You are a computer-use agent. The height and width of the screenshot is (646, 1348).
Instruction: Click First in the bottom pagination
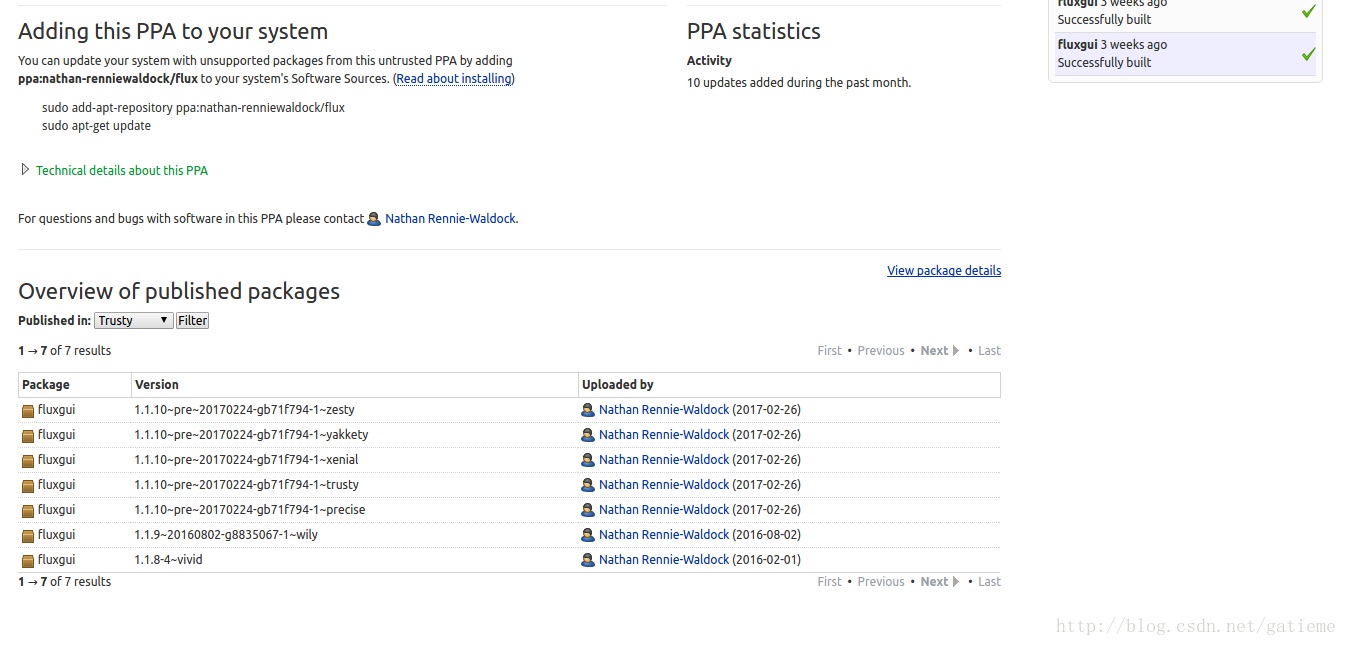[x=830, y=582]
